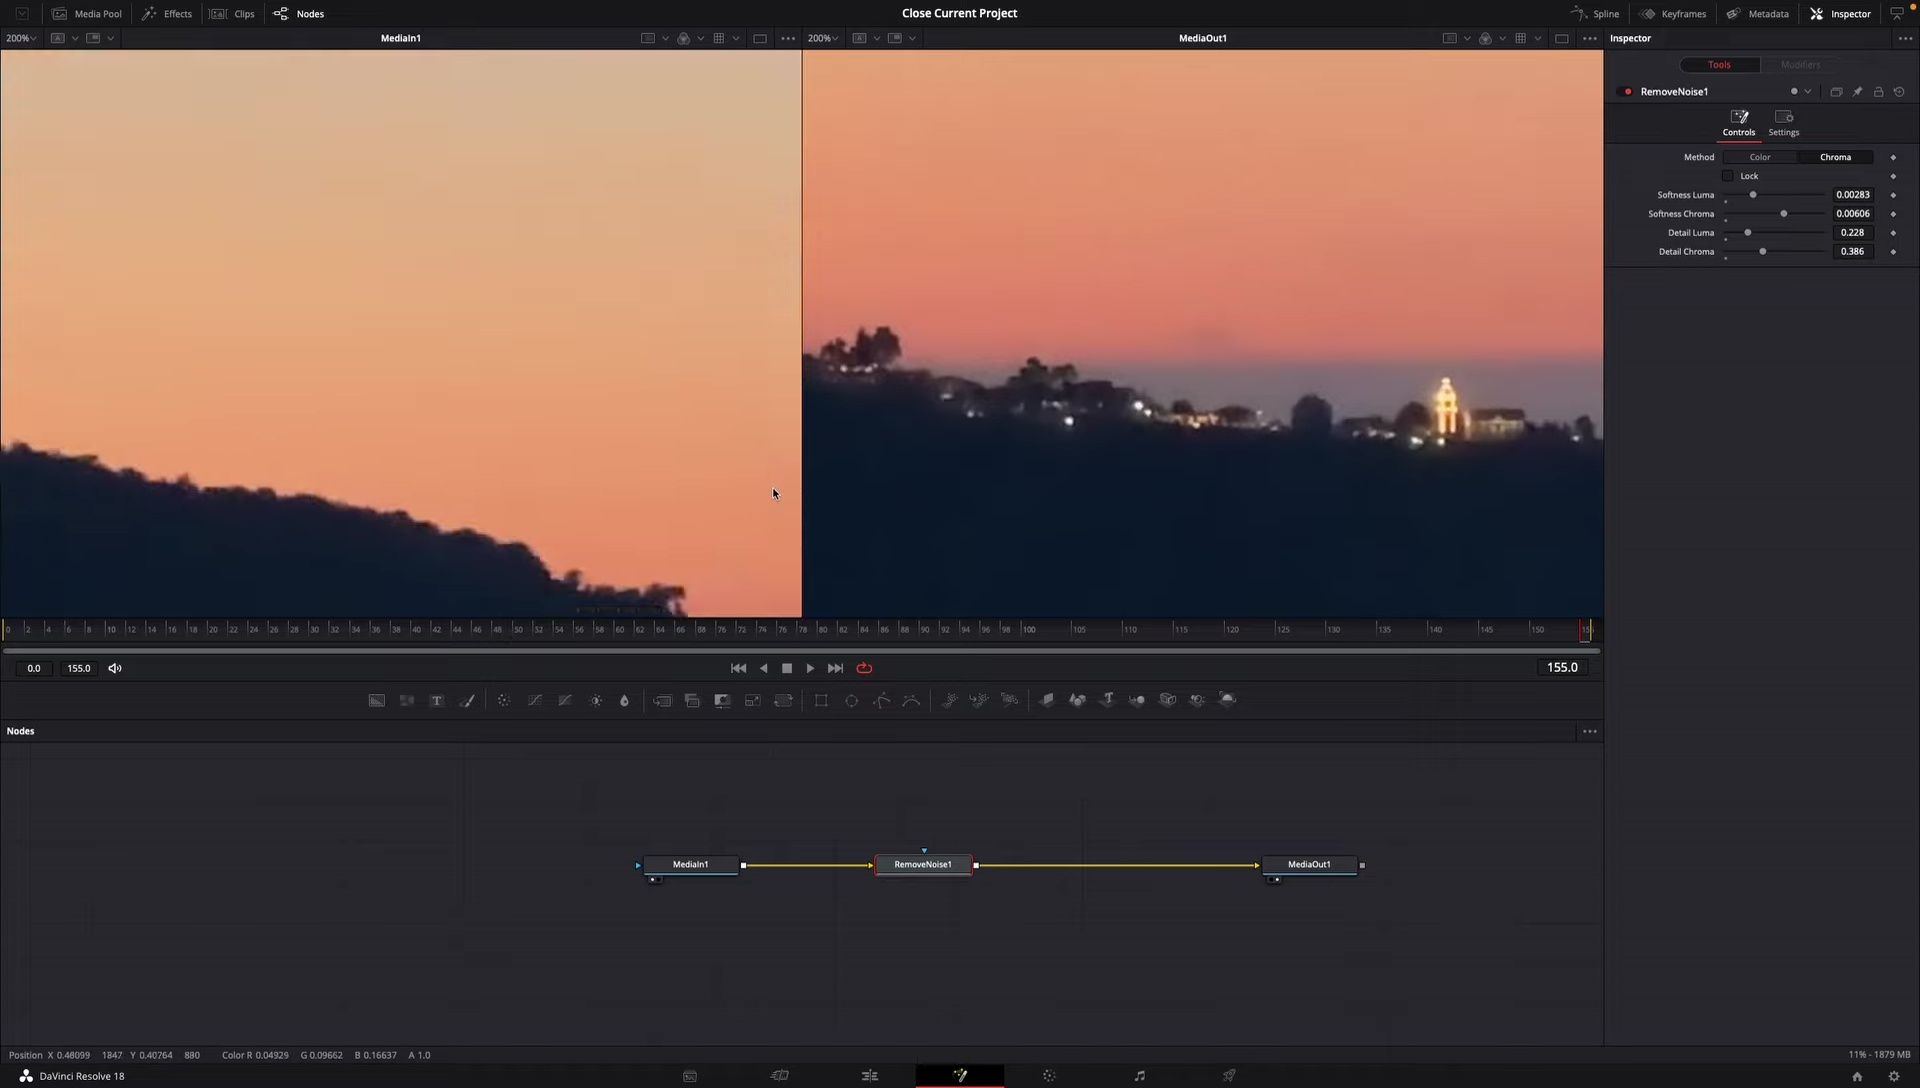Pin the RemoveNoise1 tool in Inspector

tap(1857, 92)
